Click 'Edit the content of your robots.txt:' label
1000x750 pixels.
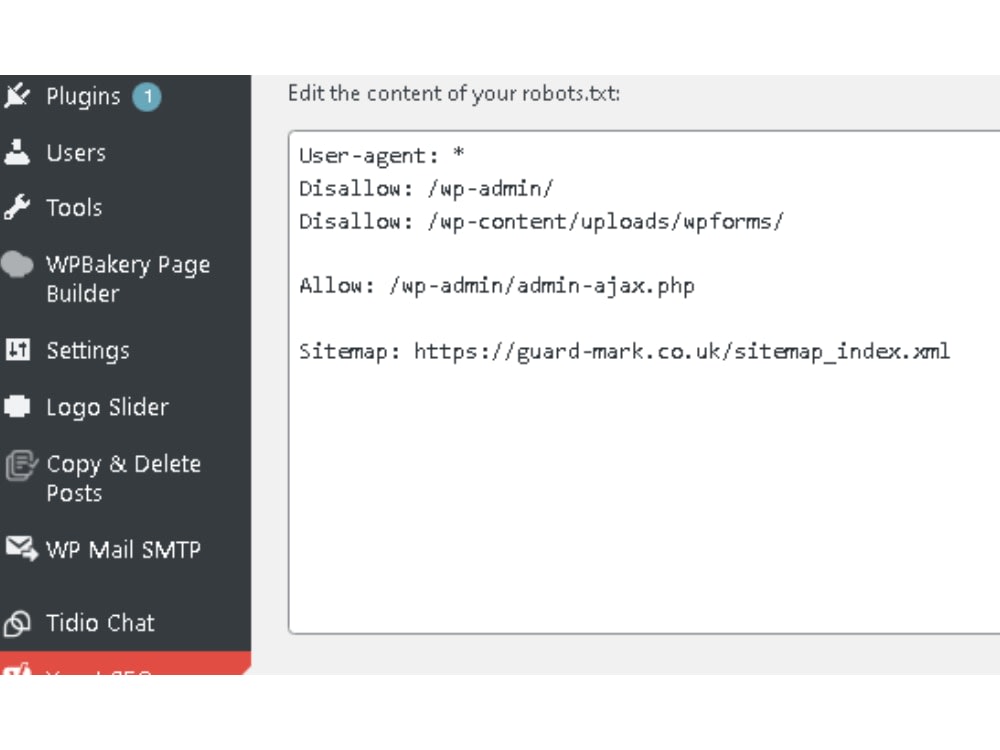(453, 94)
